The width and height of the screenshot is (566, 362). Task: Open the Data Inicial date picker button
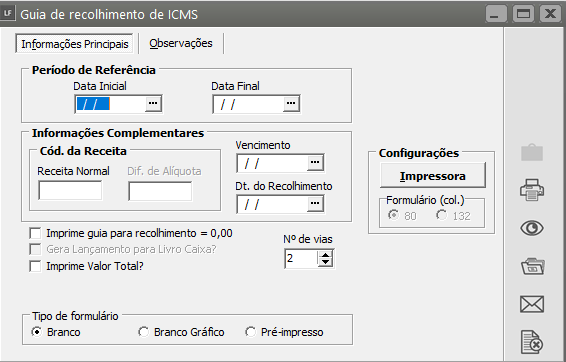(x=153, y=104)
